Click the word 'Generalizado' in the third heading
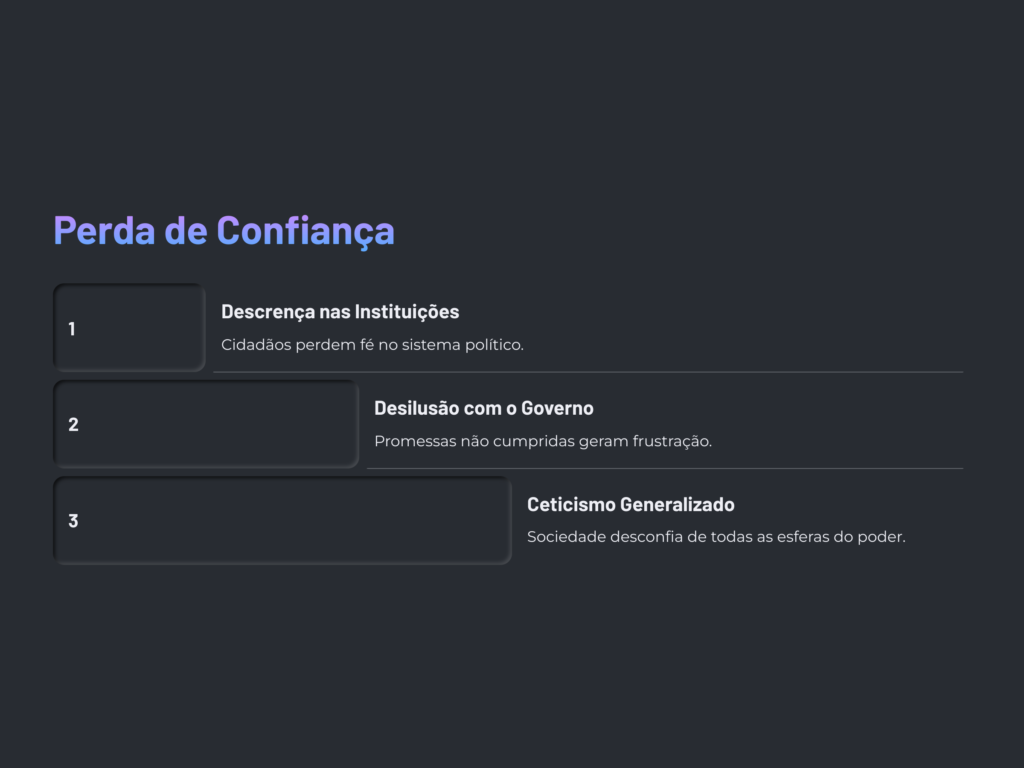The height and width of the screenshot is (768, 1024). click(677, 504)
